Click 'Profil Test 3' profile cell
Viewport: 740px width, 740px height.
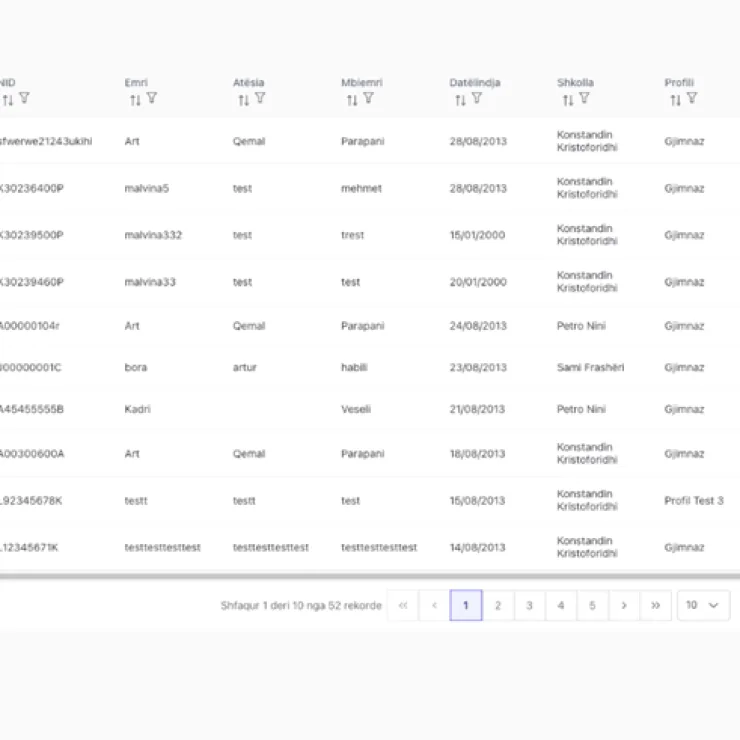(694, 501)
